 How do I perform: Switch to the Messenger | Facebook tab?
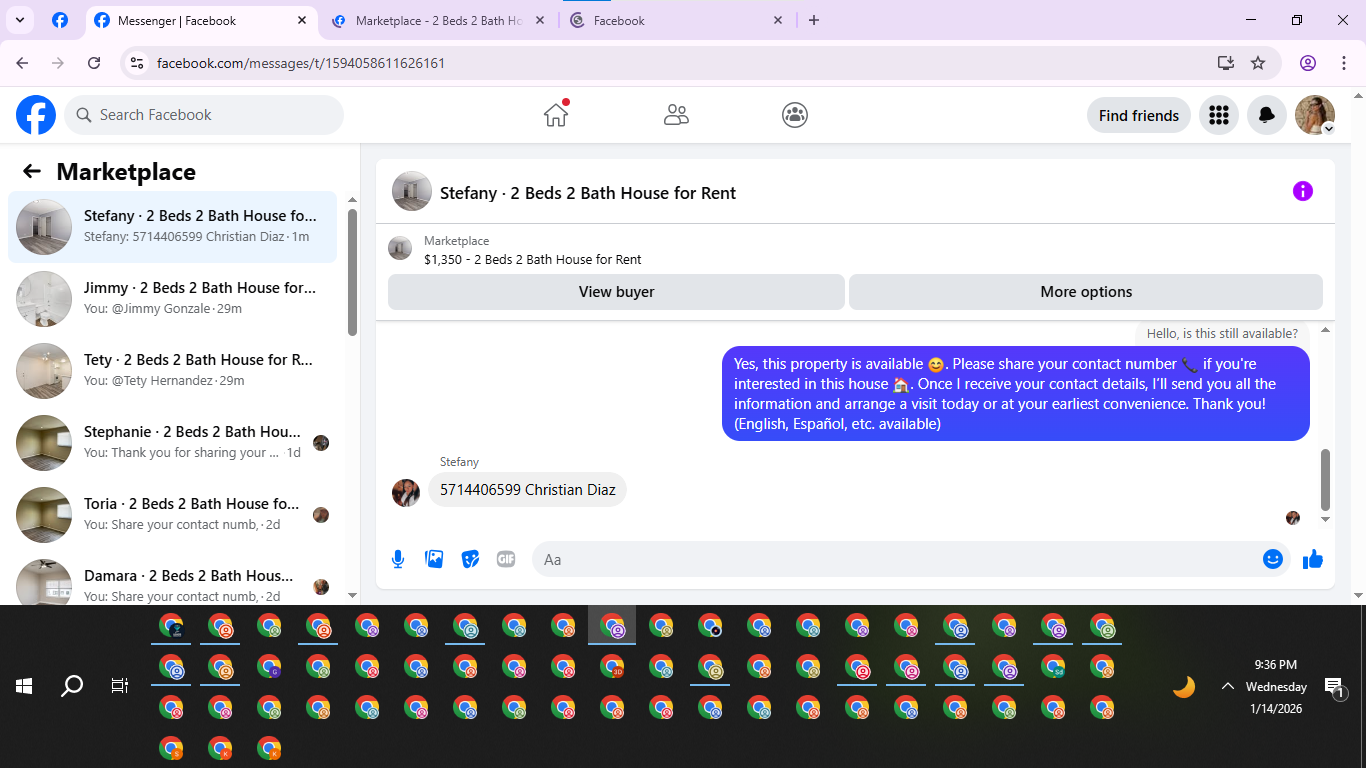[200, 20]
